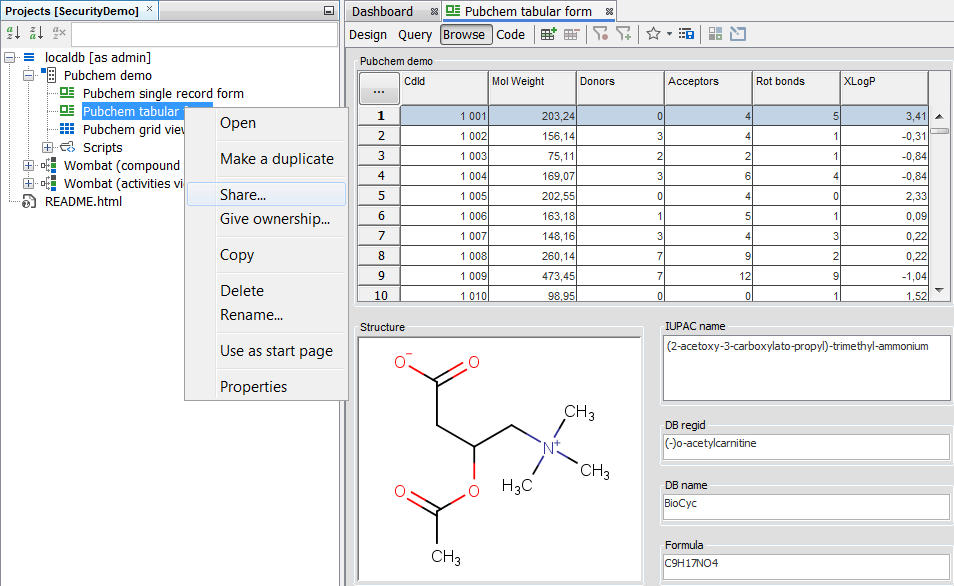Click the star favorites icon

(x=653, y=34)
